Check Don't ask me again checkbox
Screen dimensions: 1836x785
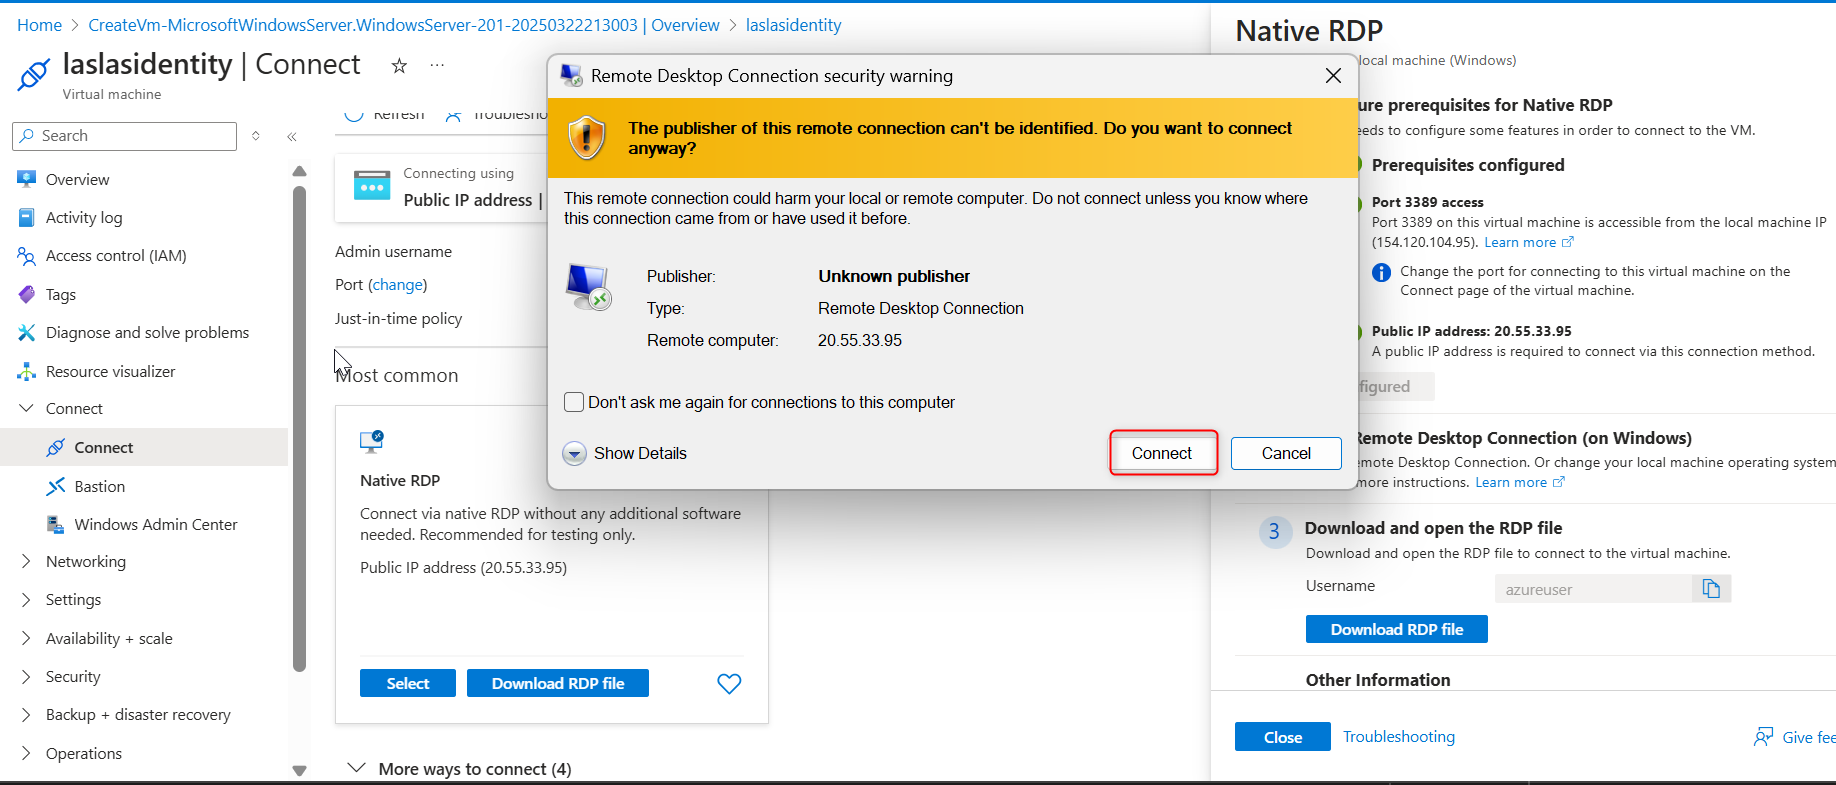574,402
